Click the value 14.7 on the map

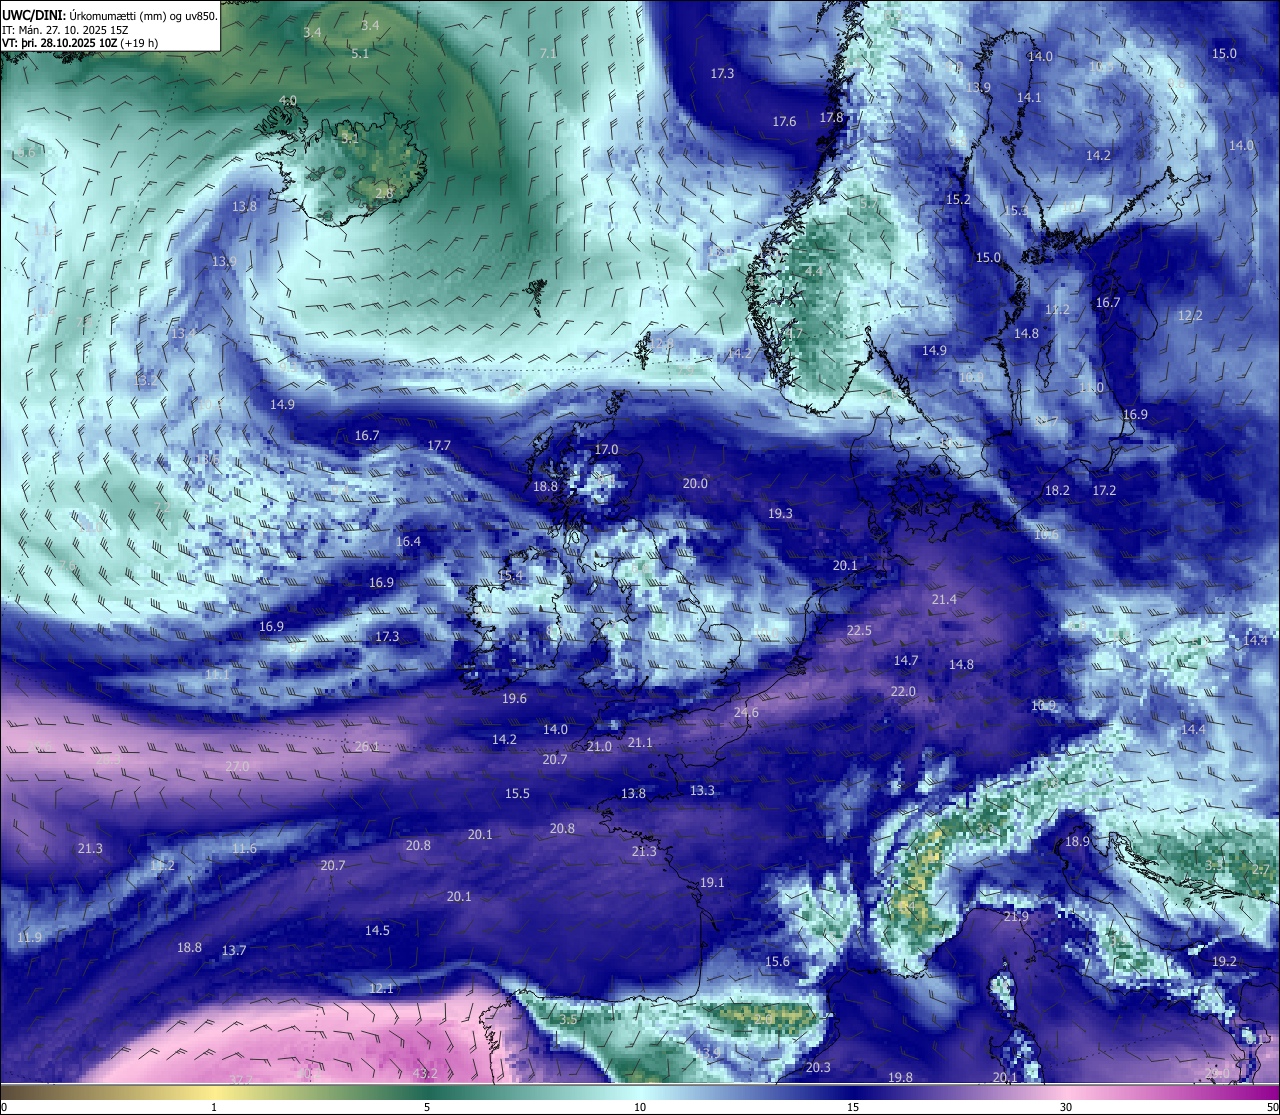pyautogui.click(x=906, y=660)
